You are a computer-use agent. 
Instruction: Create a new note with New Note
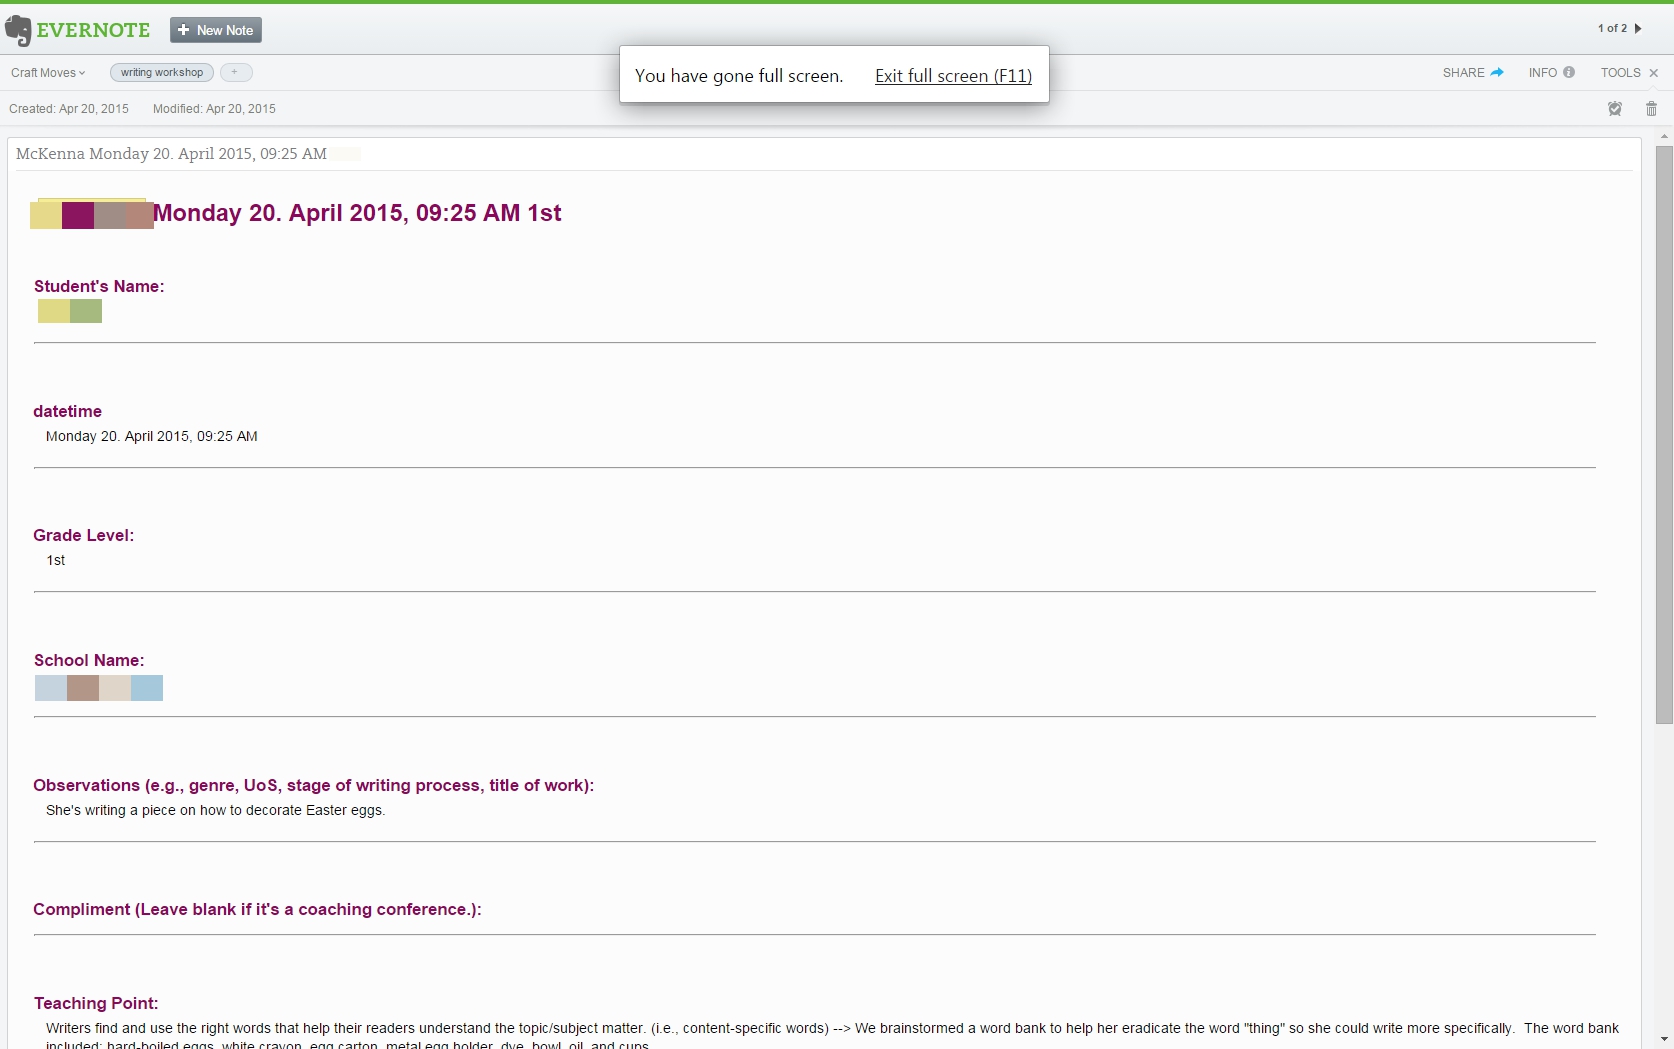(x=216, y=30)
